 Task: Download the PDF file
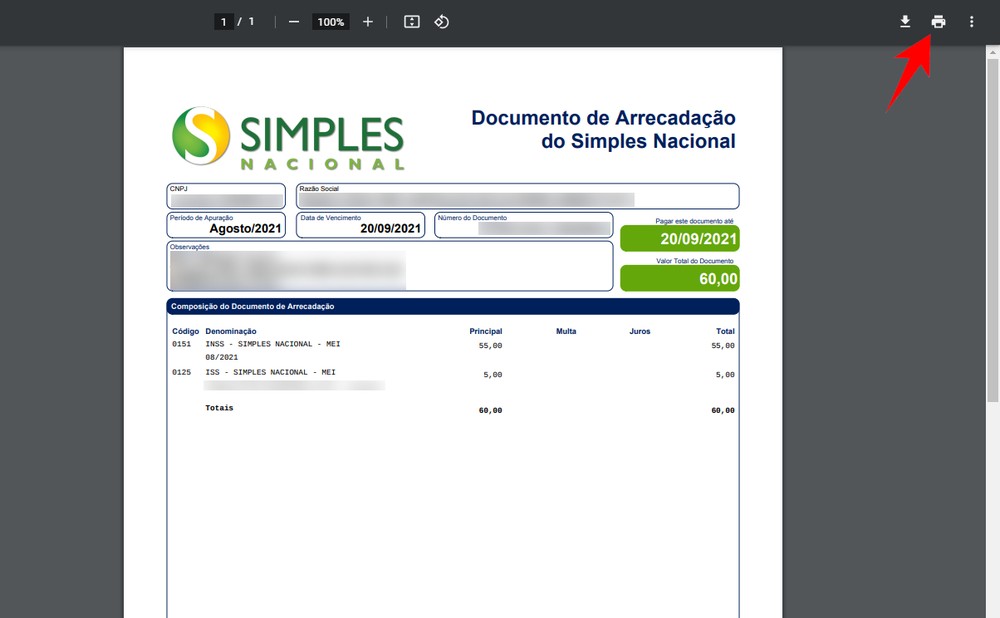tap(905, 20)
